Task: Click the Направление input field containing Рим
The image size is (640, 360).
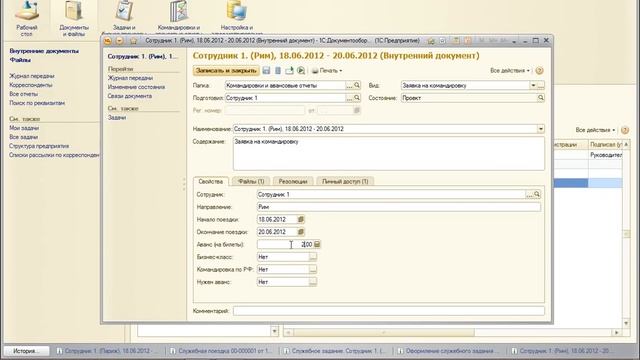Action: click(399, 207)
